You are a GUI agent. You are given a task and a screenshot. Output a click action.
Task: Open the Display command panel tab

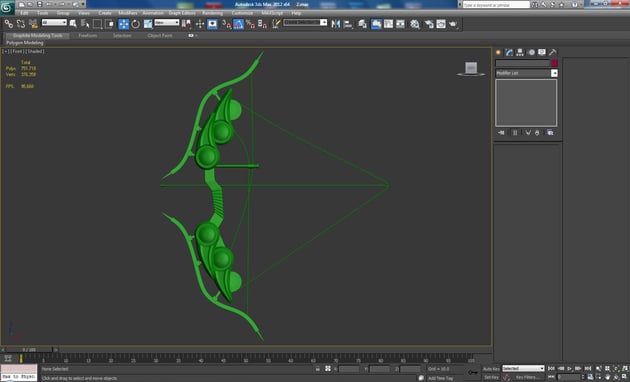point(542,52)
